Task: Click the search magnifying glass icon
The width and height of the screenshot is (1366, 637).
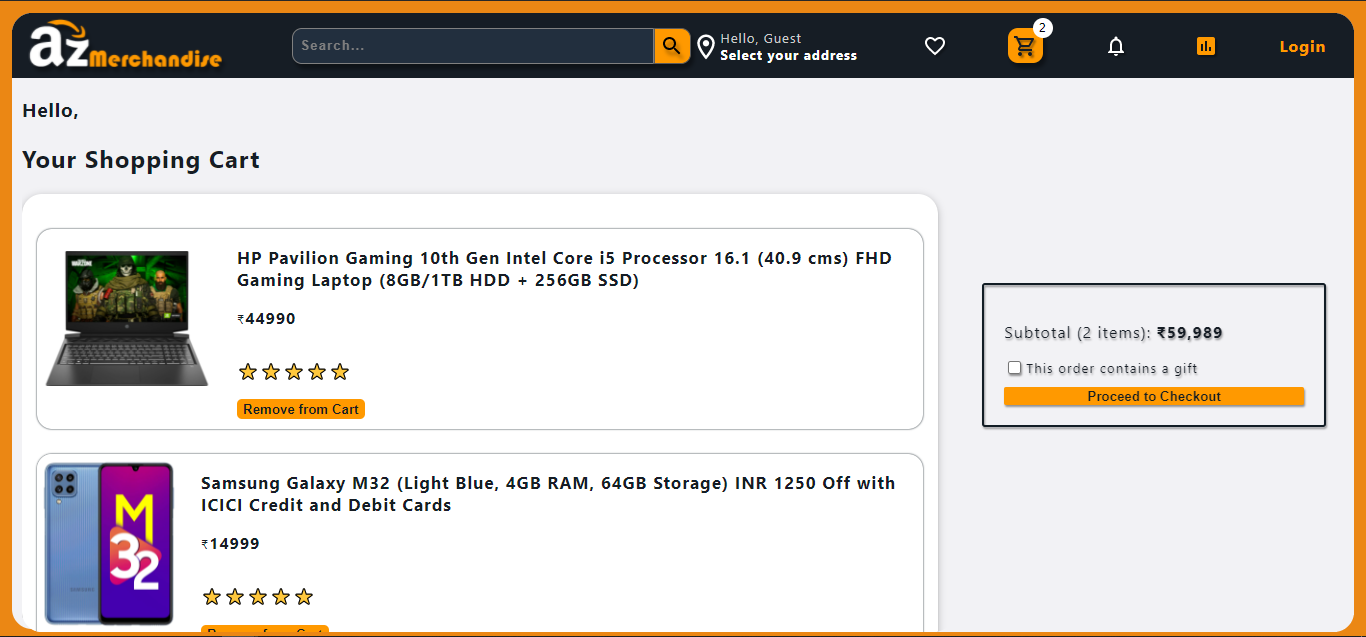Action: 671,45
